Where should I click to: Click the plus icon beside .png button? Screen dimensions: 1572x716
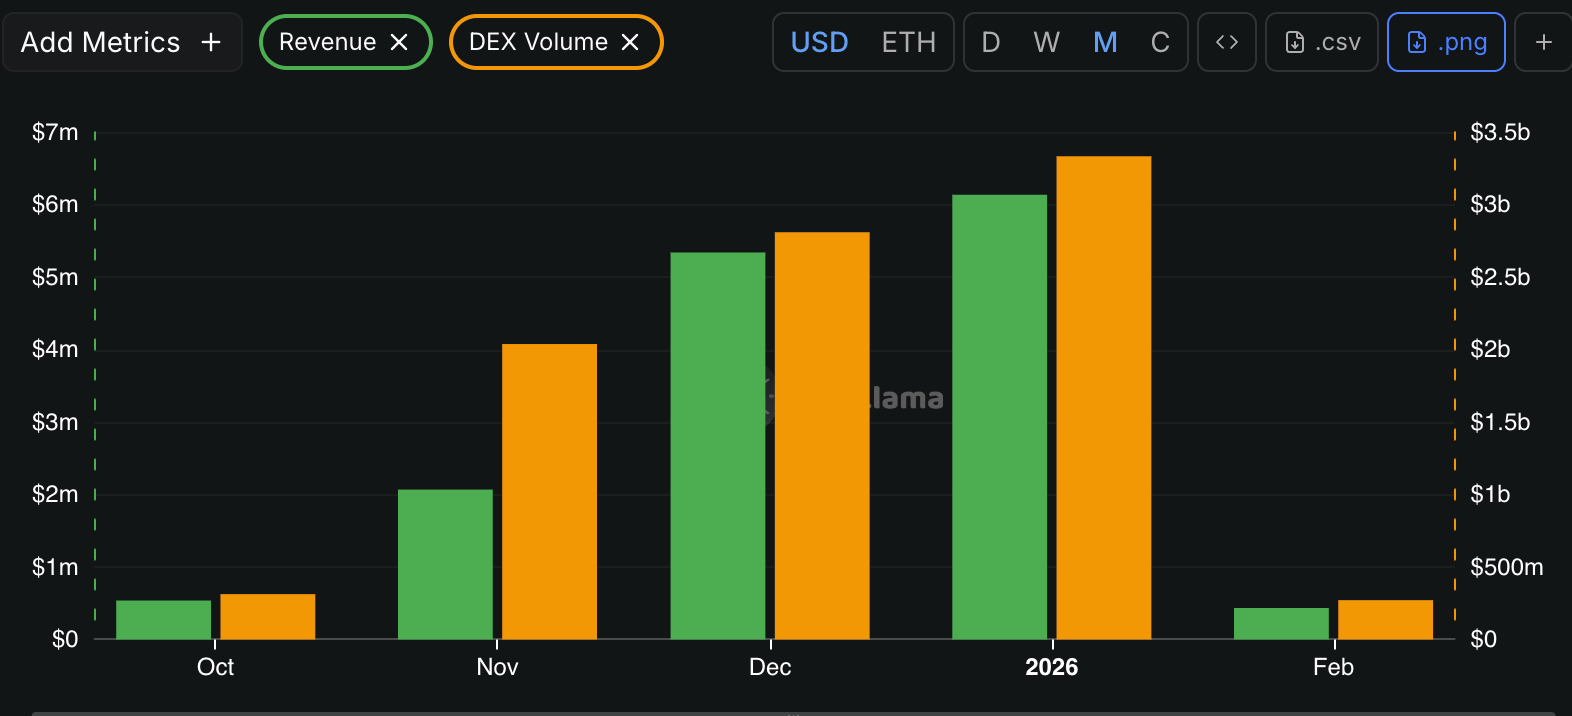point(1543,42)
